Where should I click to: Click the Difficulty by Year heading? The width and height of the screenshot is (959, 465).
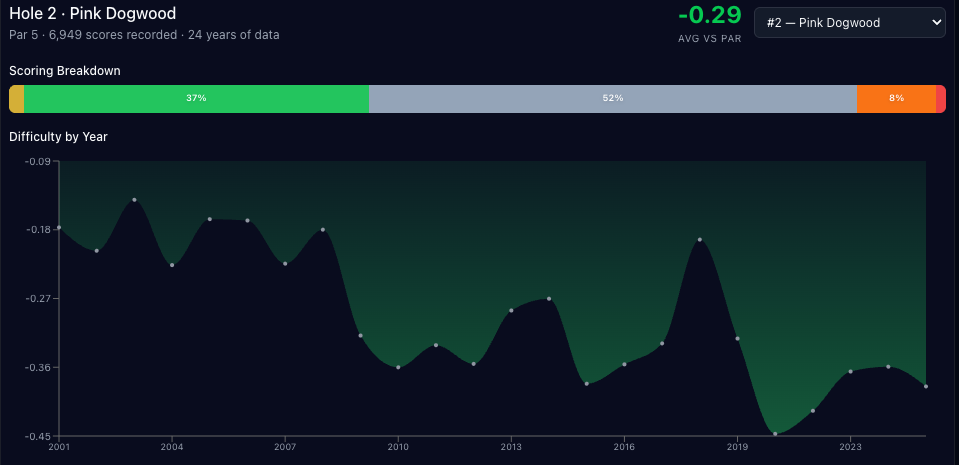click(x=58, y=136)
